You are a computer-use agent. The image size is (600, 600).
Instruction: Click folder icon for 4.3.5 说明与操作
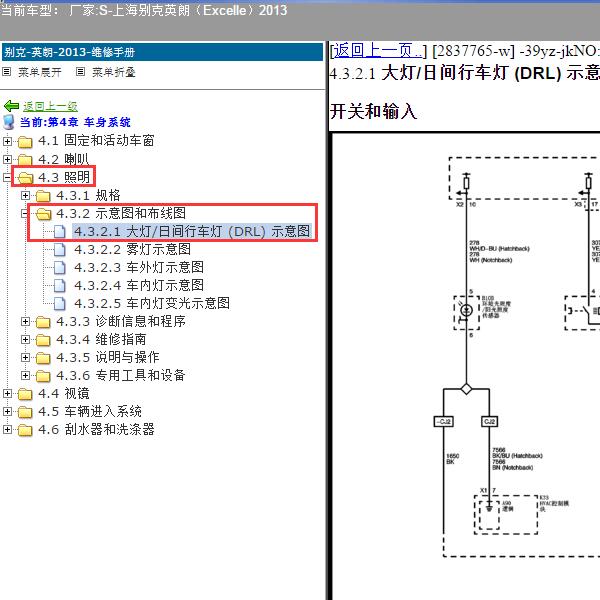[x=43, y=358]
